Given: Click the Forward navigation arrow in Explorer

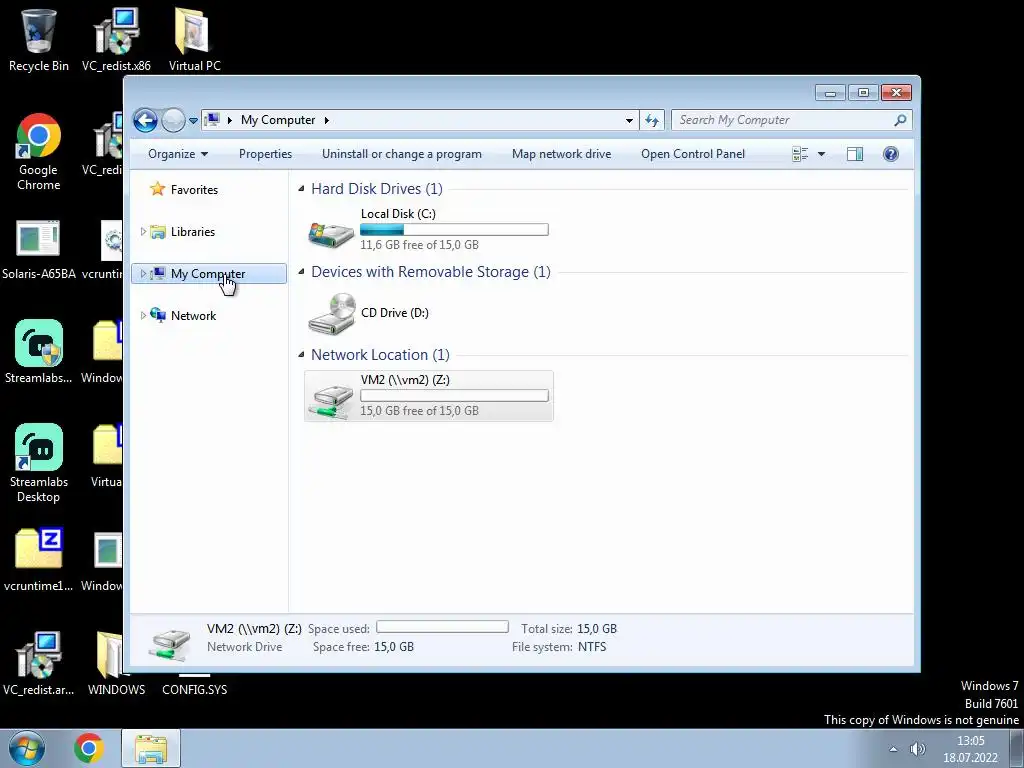Looking at the screenshot, I should [x=173, y=120].
